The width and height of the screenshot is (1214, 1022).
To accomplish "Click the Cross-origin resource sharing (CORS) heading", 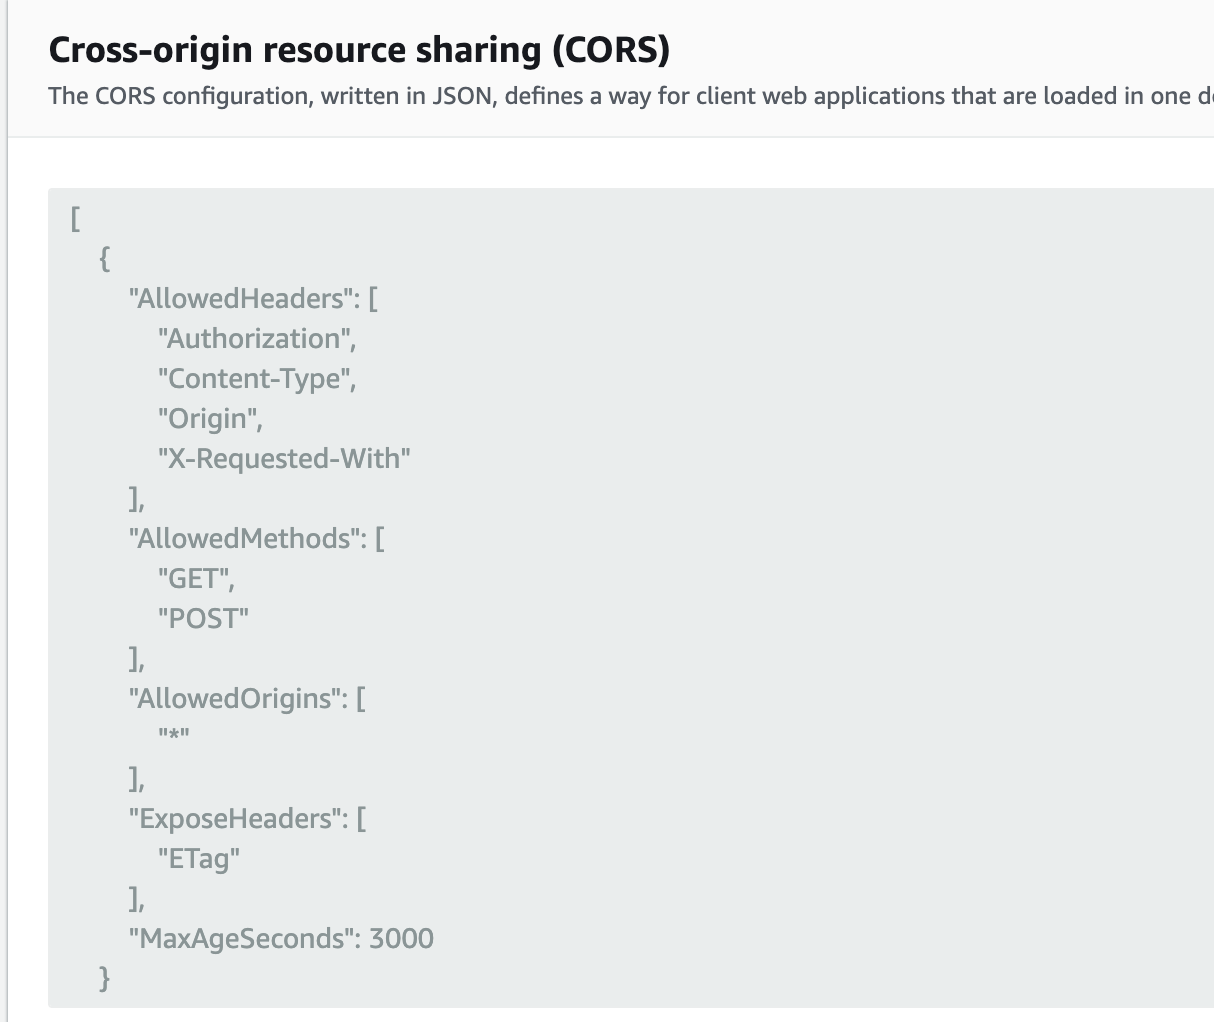I will (359, 50).
